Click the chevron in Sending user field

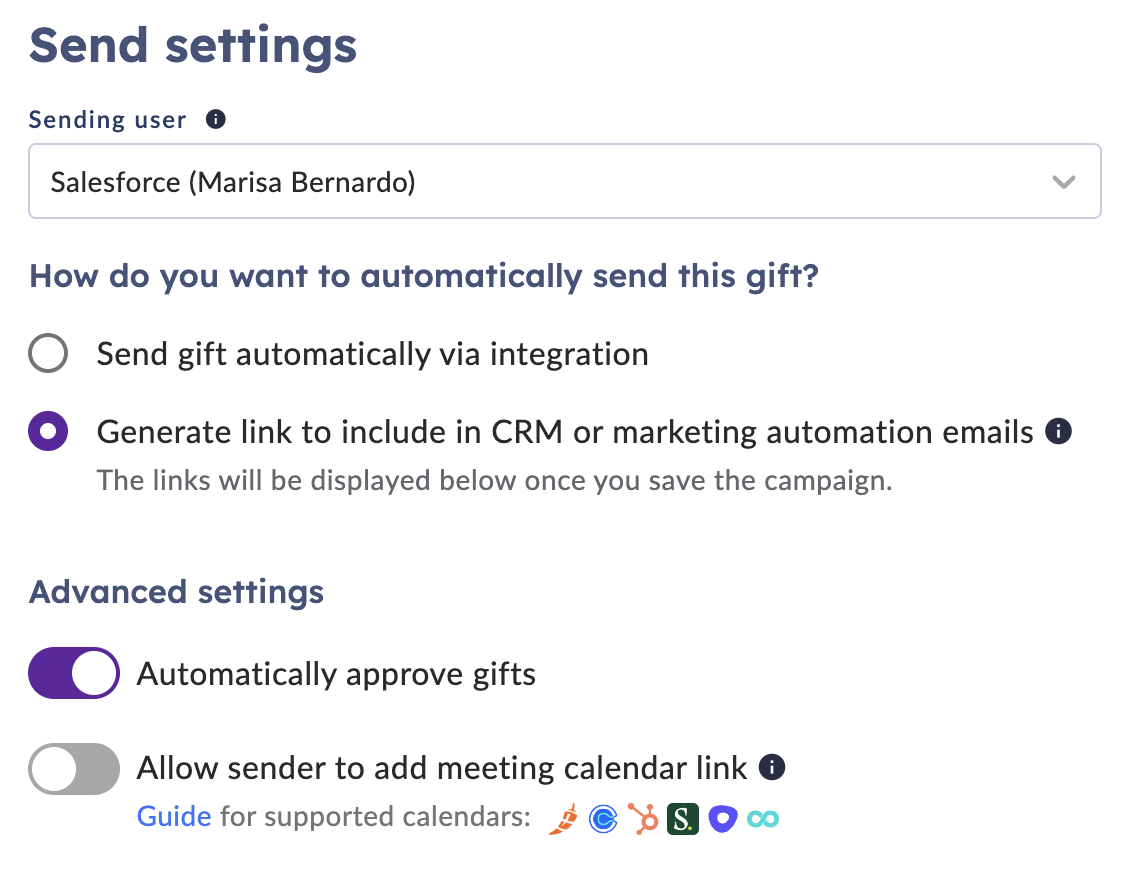tap(1063, 181)
